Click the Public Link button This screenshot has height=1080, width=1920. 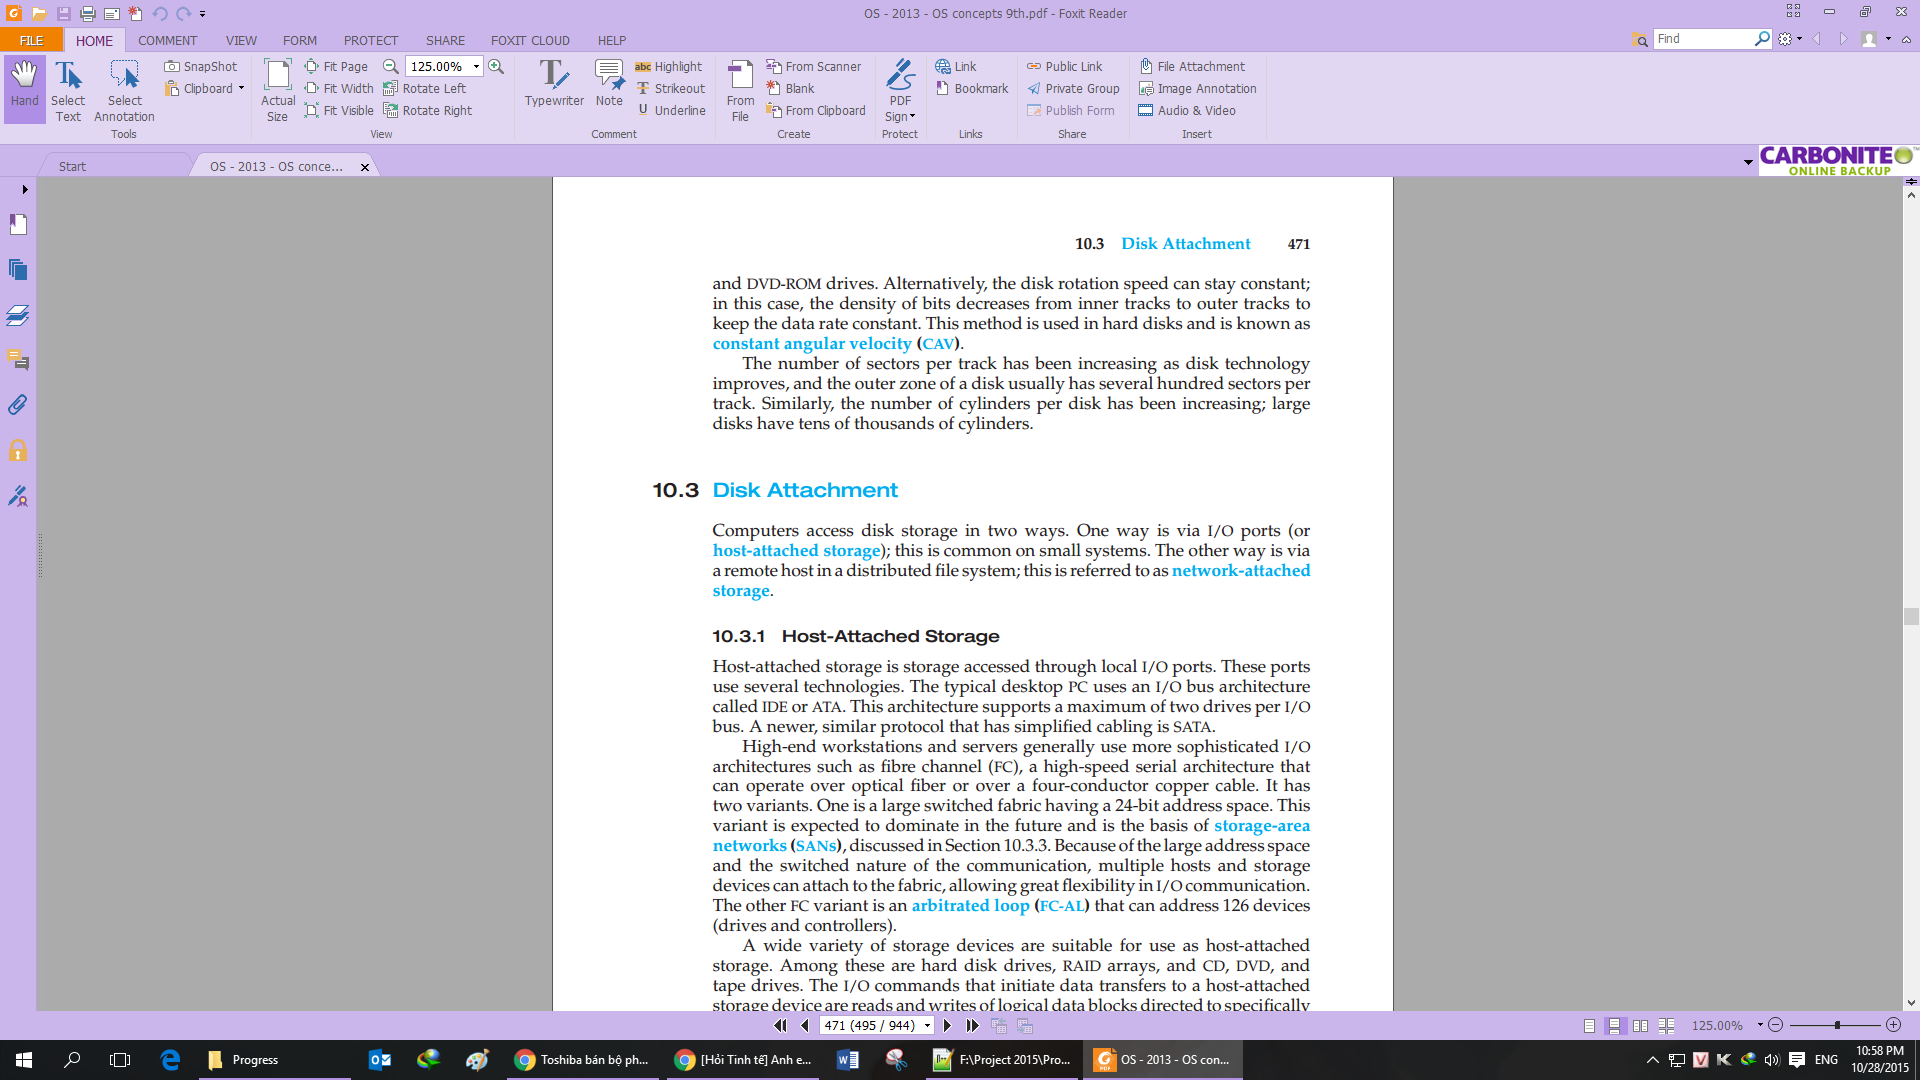click(1064, 66)
